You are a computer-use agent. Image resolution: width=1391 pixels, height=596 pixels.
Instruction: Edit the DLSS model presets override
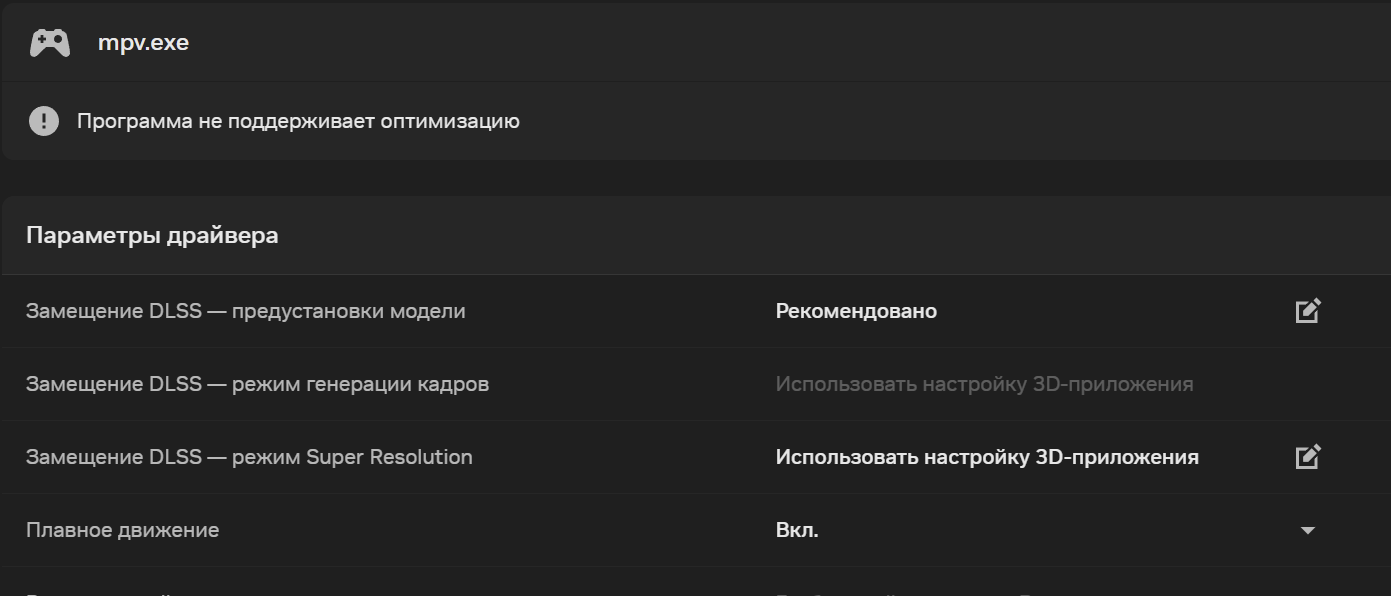pyautogui.click(x=1308, y=311)
